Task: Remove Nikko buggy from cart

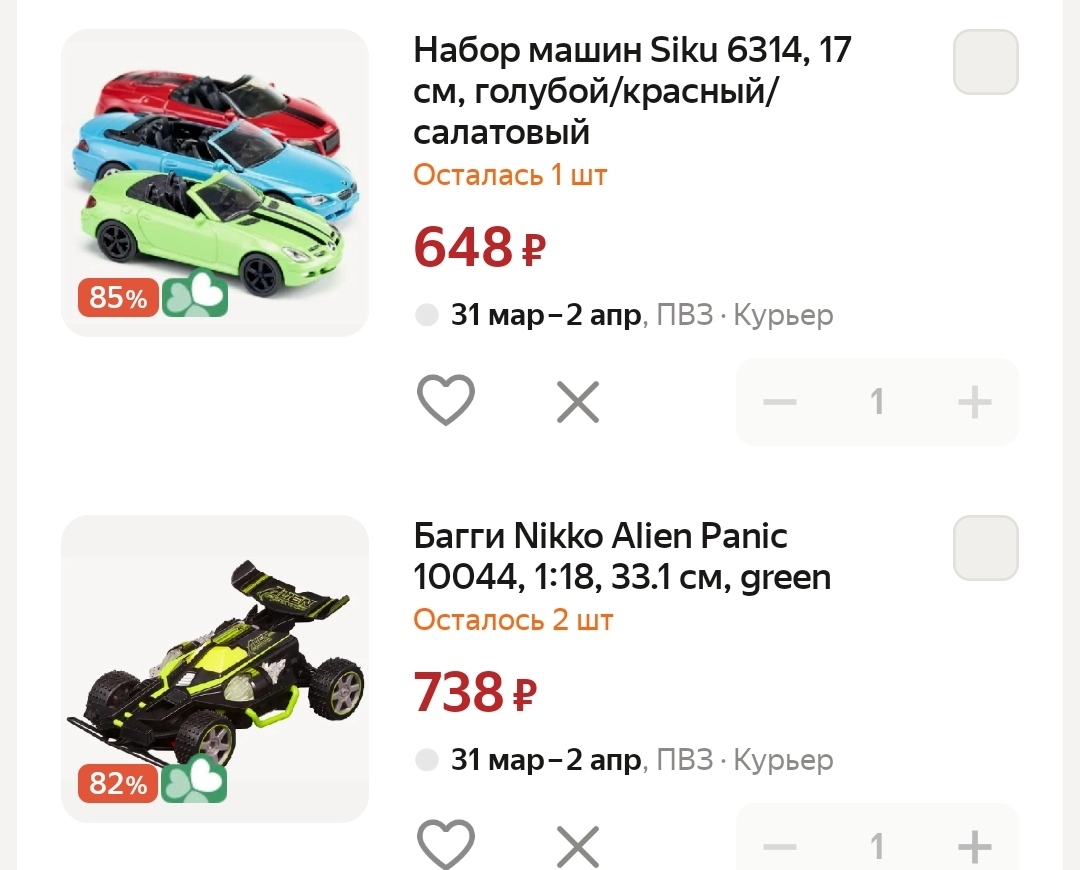Action: 577,847
